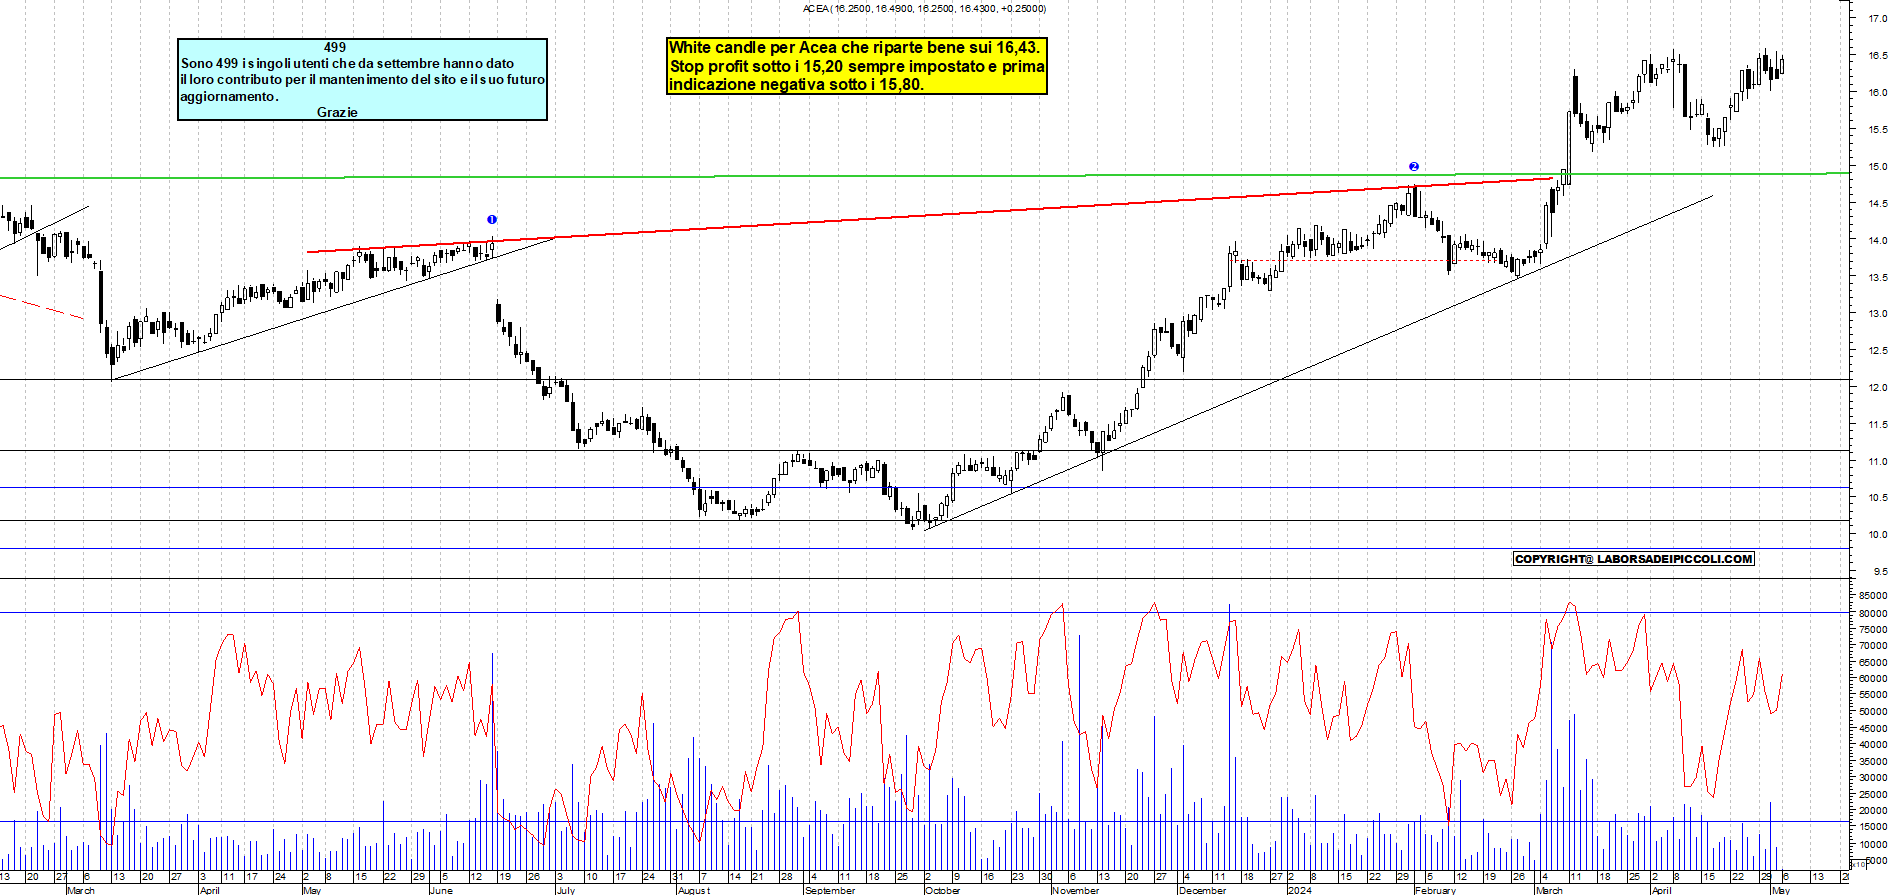The image size is (1890, 895).
Task: Click the 80000 volume axis label
Action: (x=1874, y=613)
